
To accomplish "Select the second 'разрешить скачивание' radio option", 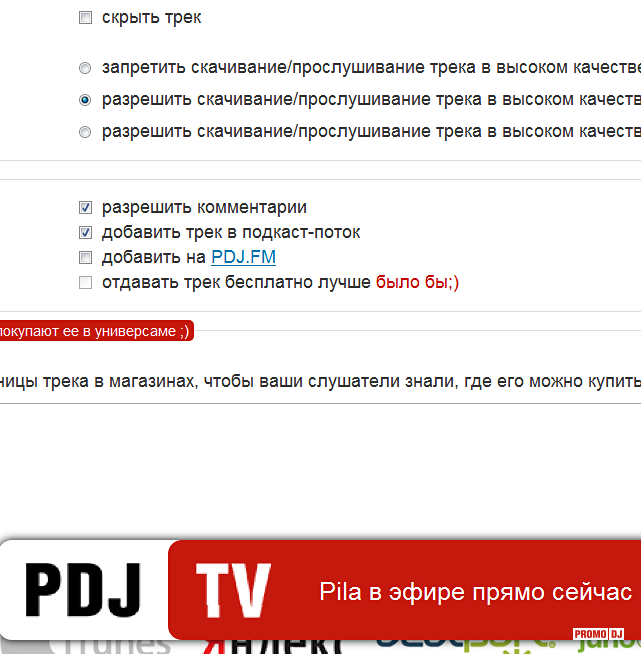I will pyautogui.click(x=85, y=100).
